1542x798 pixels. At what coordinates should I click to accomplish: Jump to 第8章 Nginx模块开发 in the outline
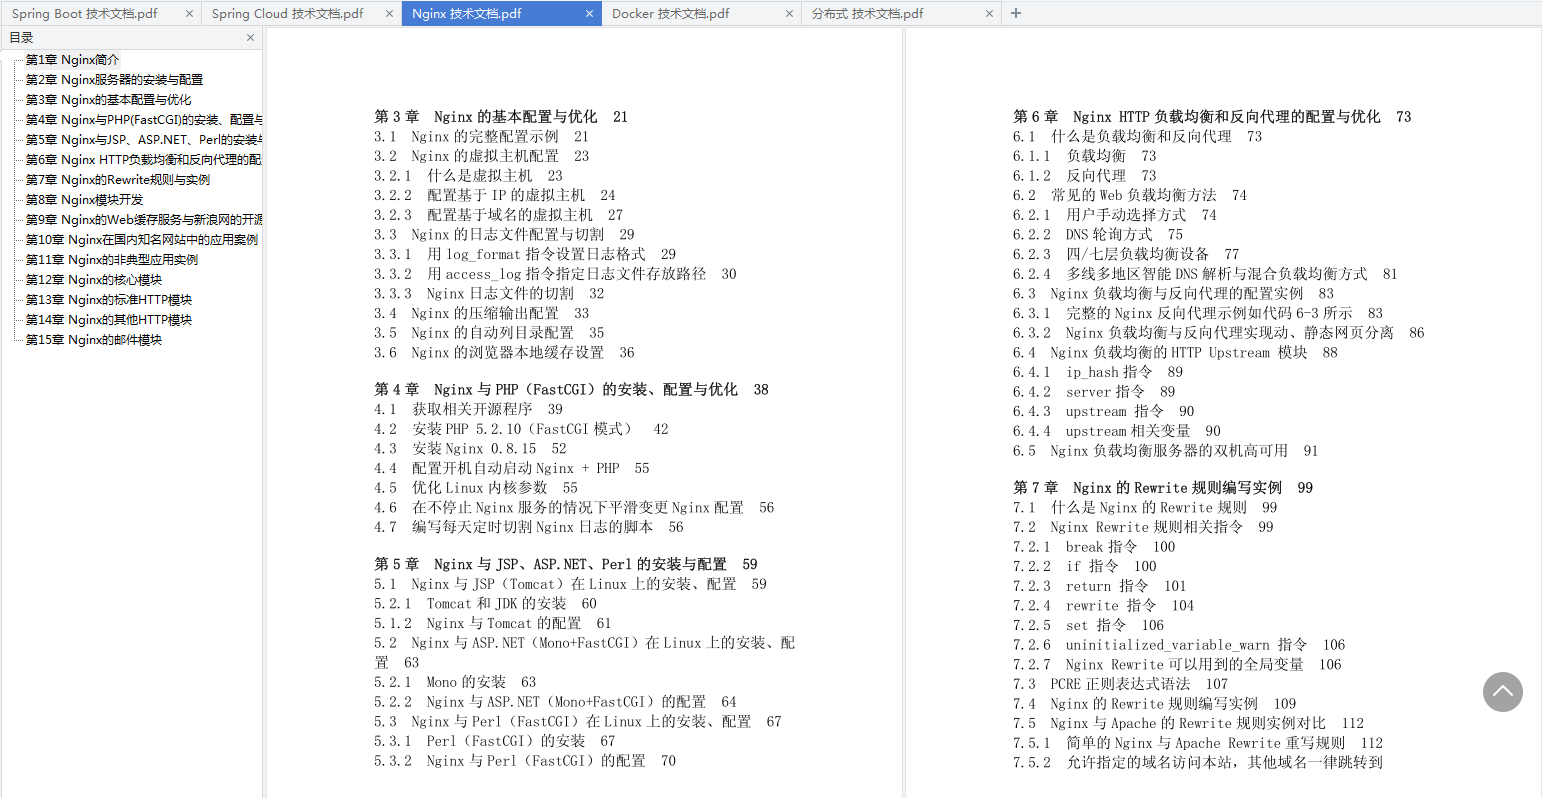(84, 200)
